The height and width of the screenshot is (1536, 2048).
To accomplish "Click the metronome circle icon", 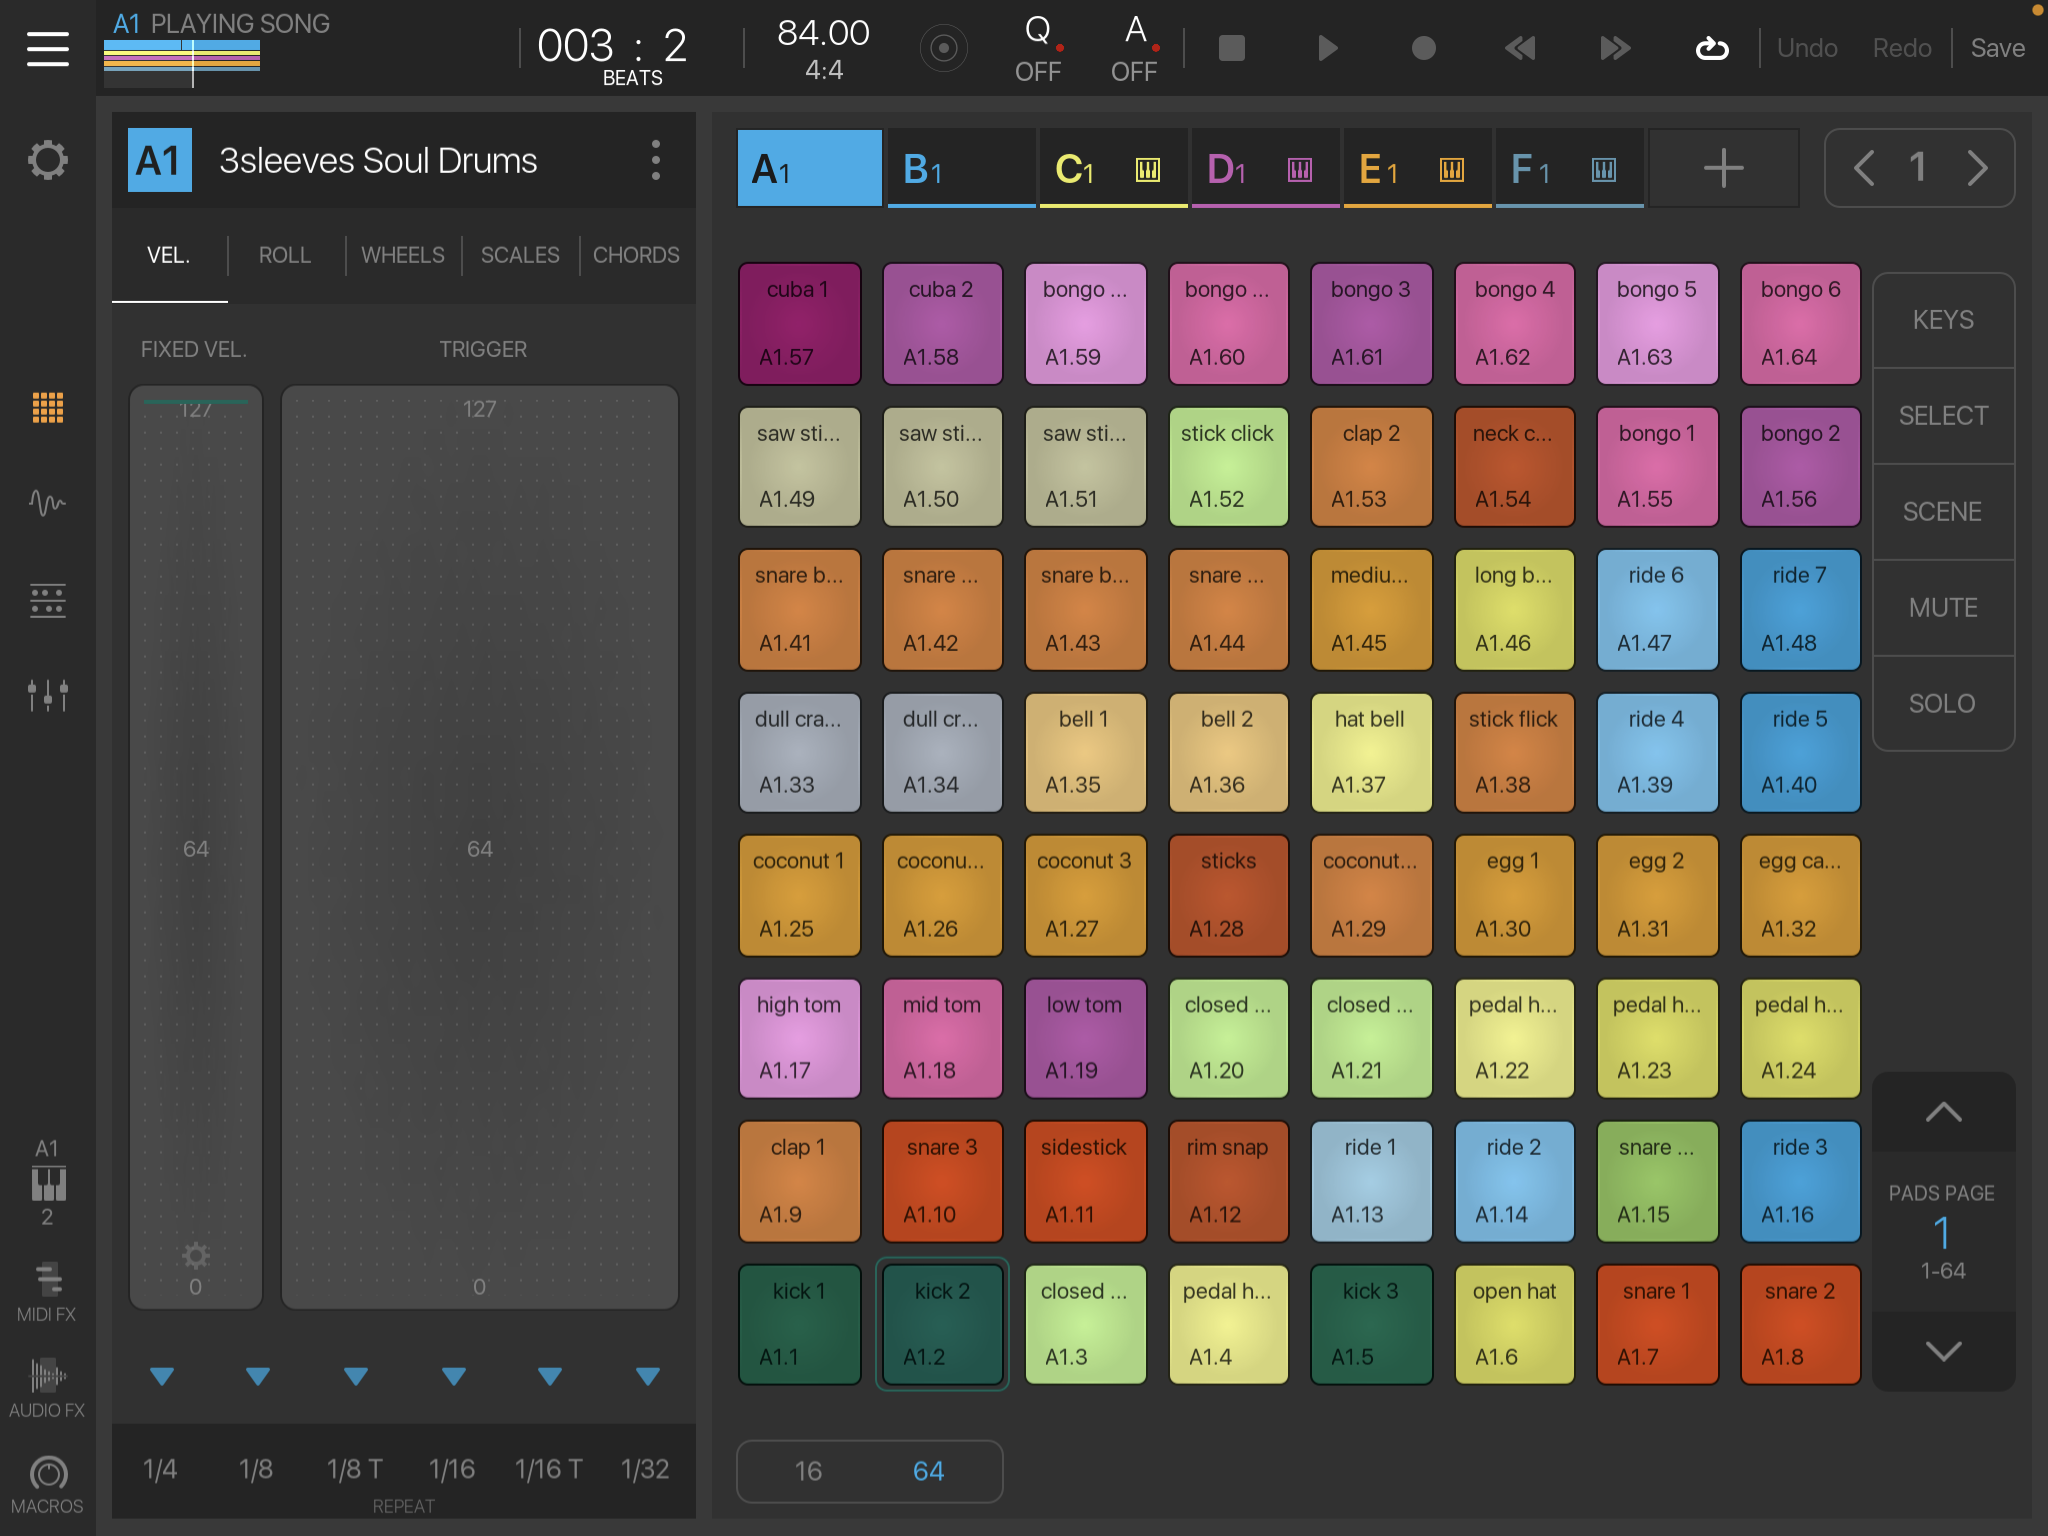I will pyautogui.click(x=943, y=48).
